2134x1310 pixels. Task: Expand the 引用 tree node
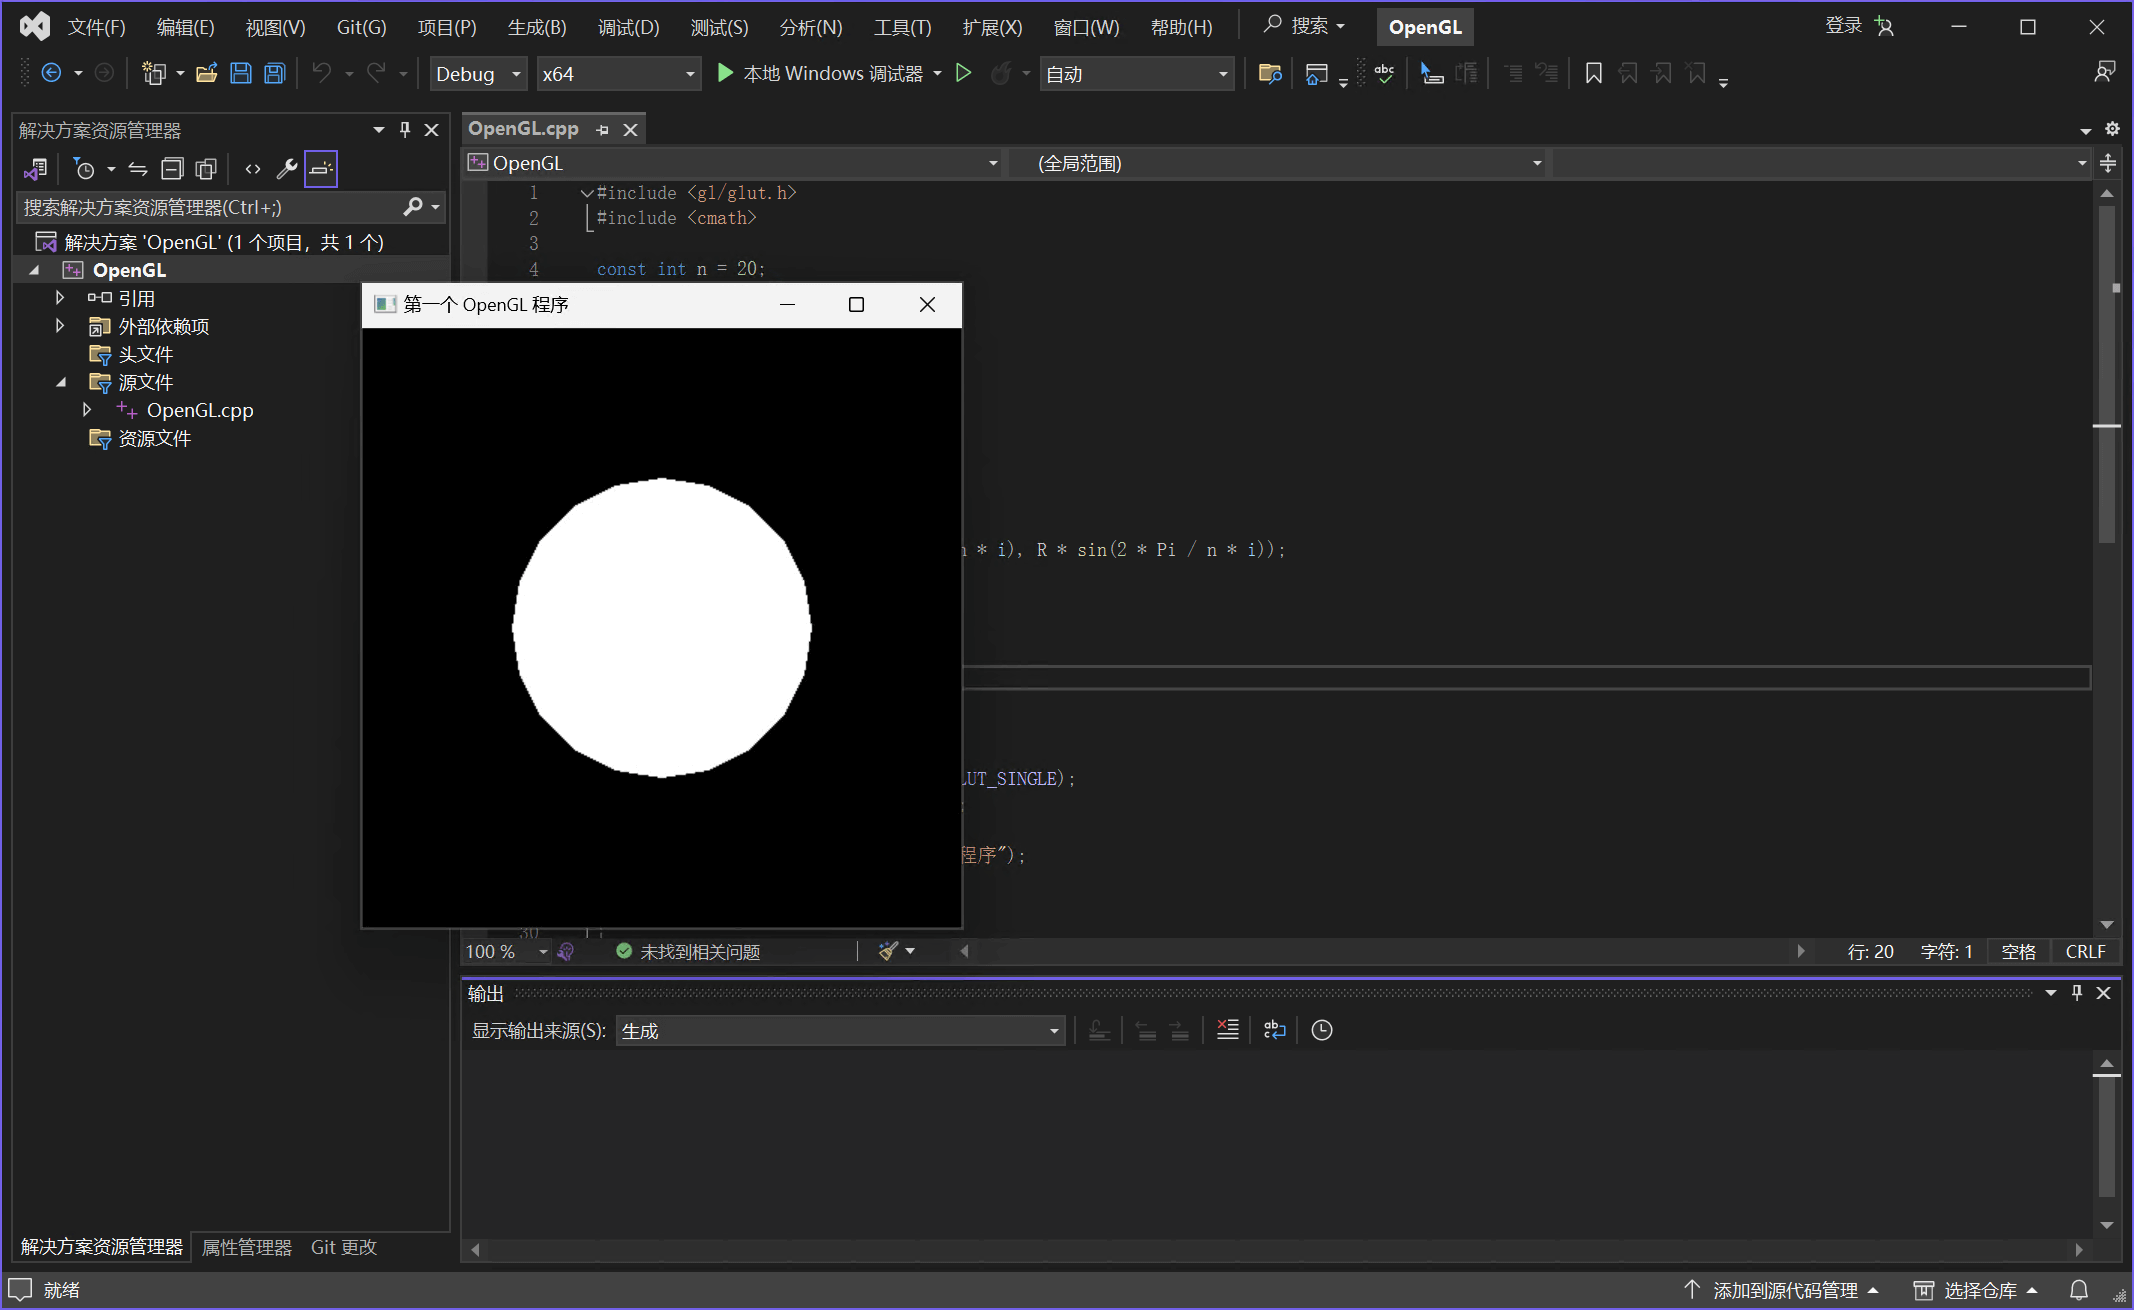point(60,298)
